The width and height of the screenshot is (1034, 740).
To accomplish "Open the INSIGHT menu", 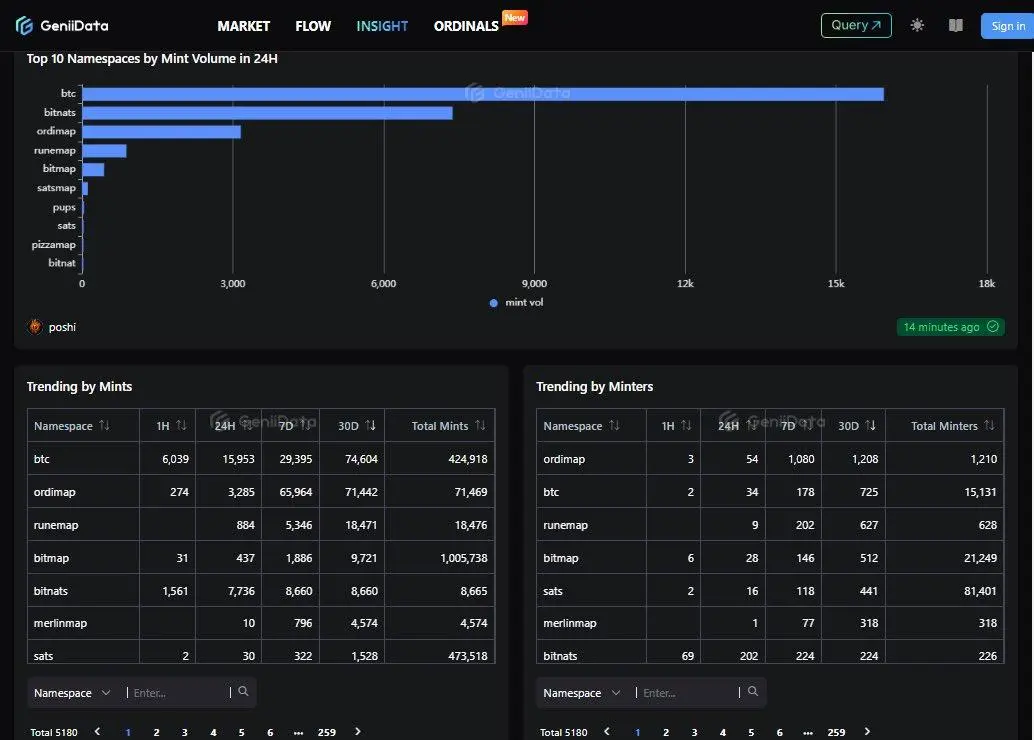I will [x=382, y=26].
